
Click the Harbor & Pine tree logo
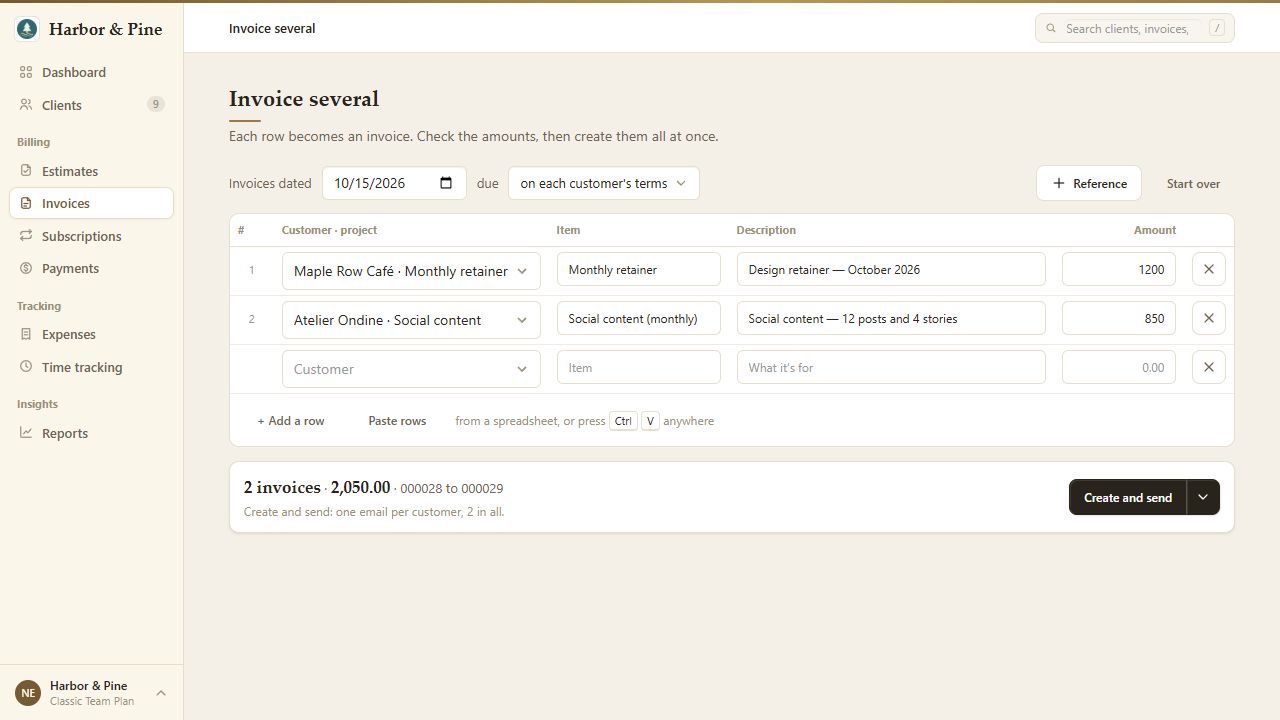(27, 29)
